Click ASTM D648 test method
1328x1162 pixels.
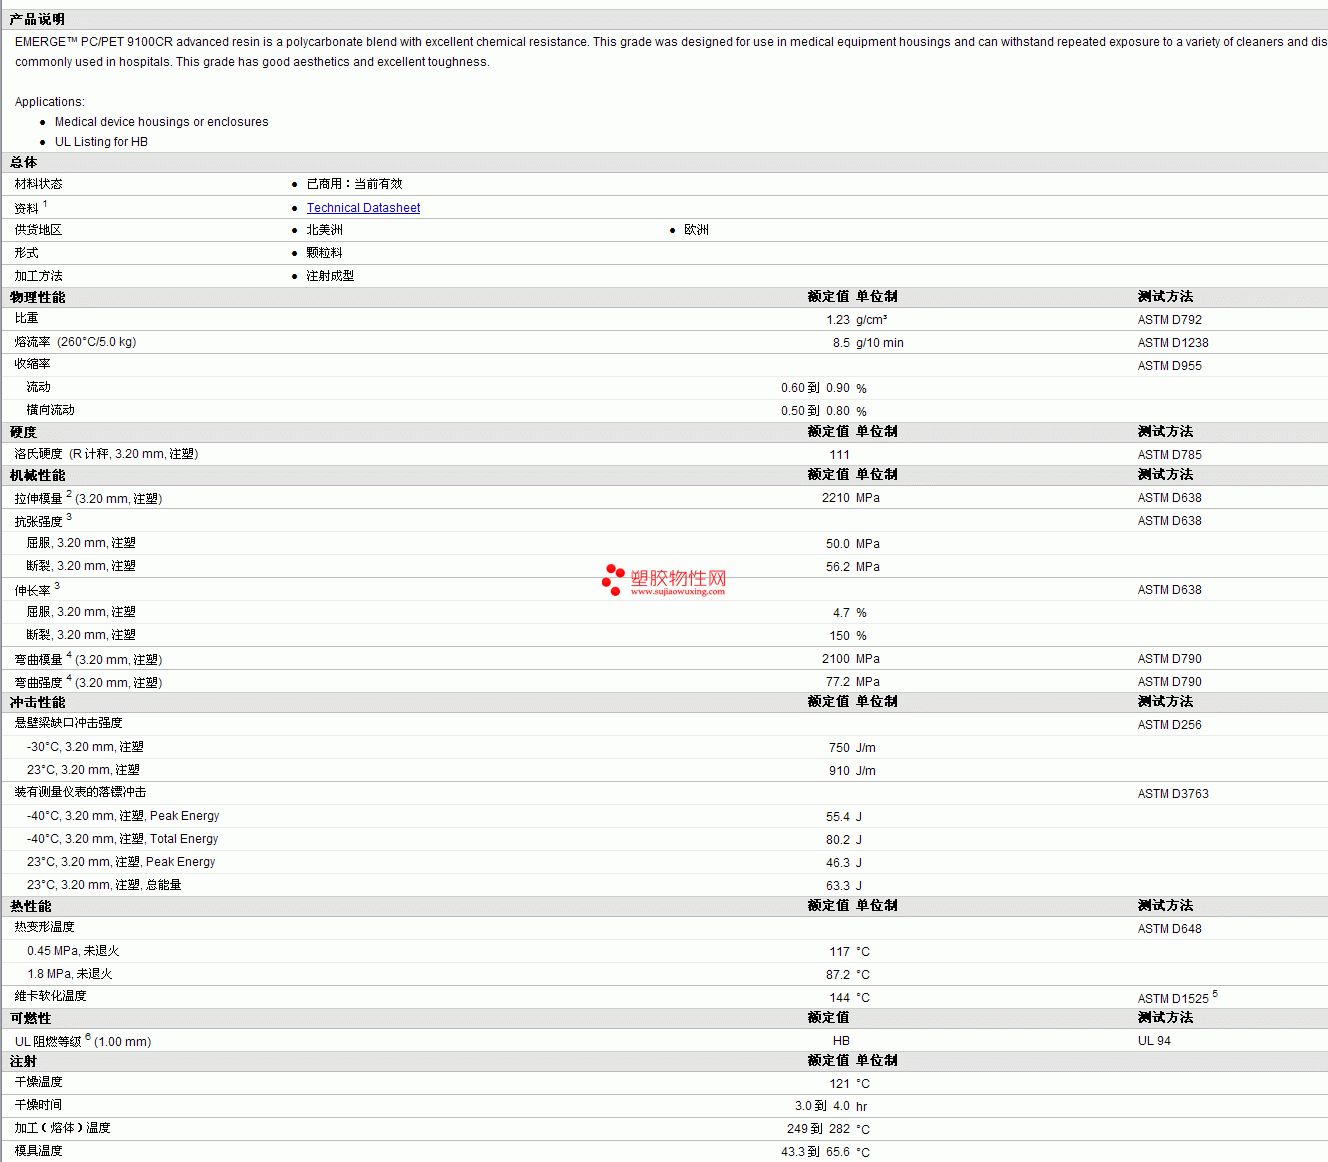1169,929
